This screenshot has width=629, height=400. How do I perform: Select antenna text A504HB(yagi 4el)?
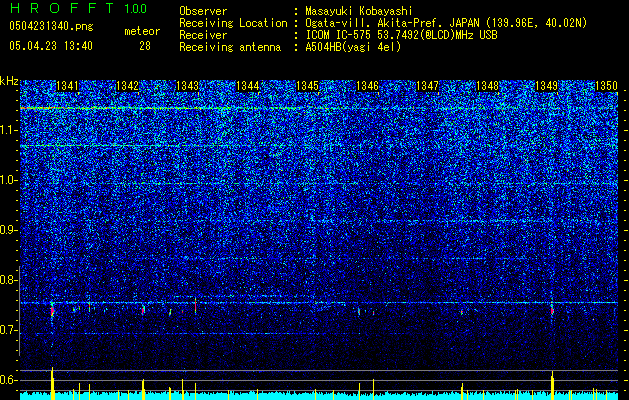pyautogui.click(x=353, y=47)
